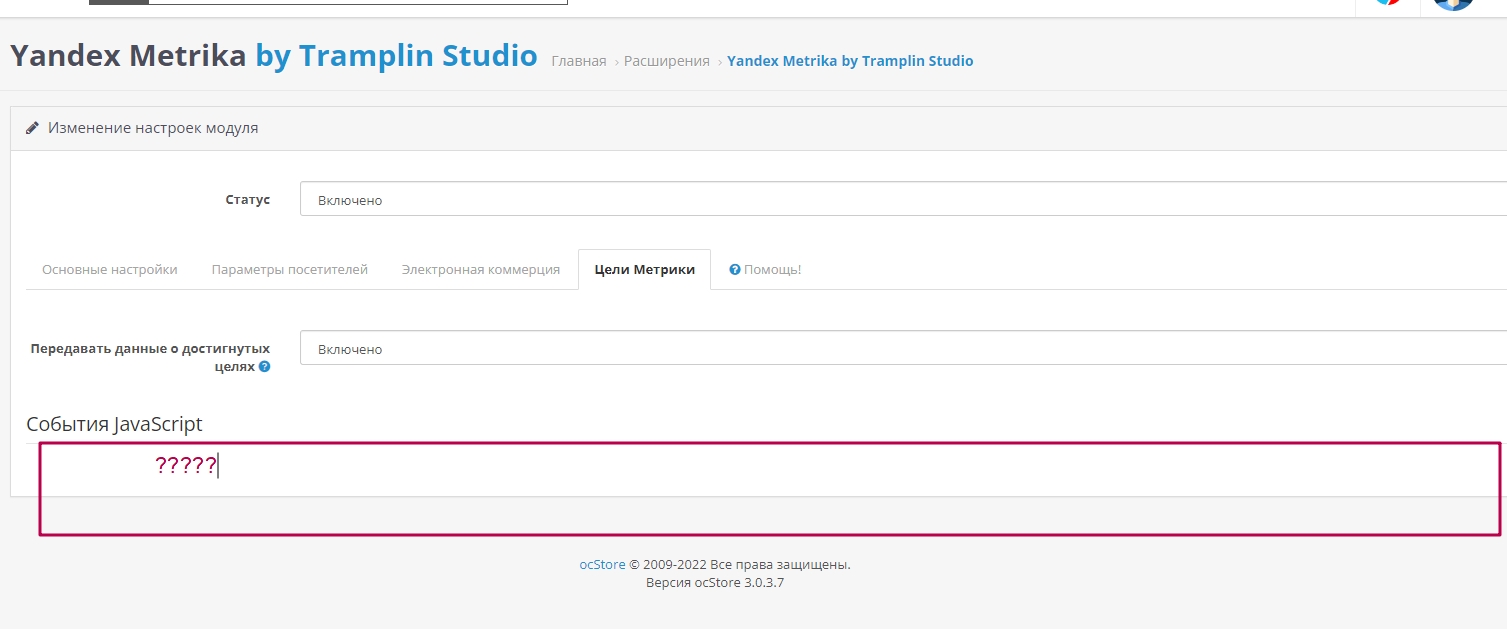The width and height of the screenshot is (1507, 629).
Task: Click the red-blue round icon left of avatar
Action: [x=1387, y=2]
